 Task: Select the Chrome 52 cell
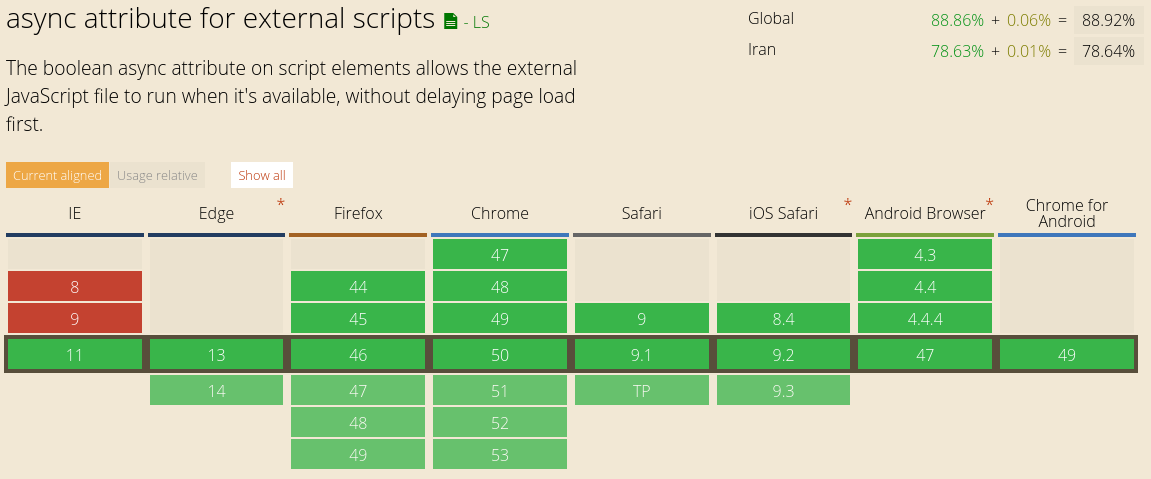pos(500,423)
